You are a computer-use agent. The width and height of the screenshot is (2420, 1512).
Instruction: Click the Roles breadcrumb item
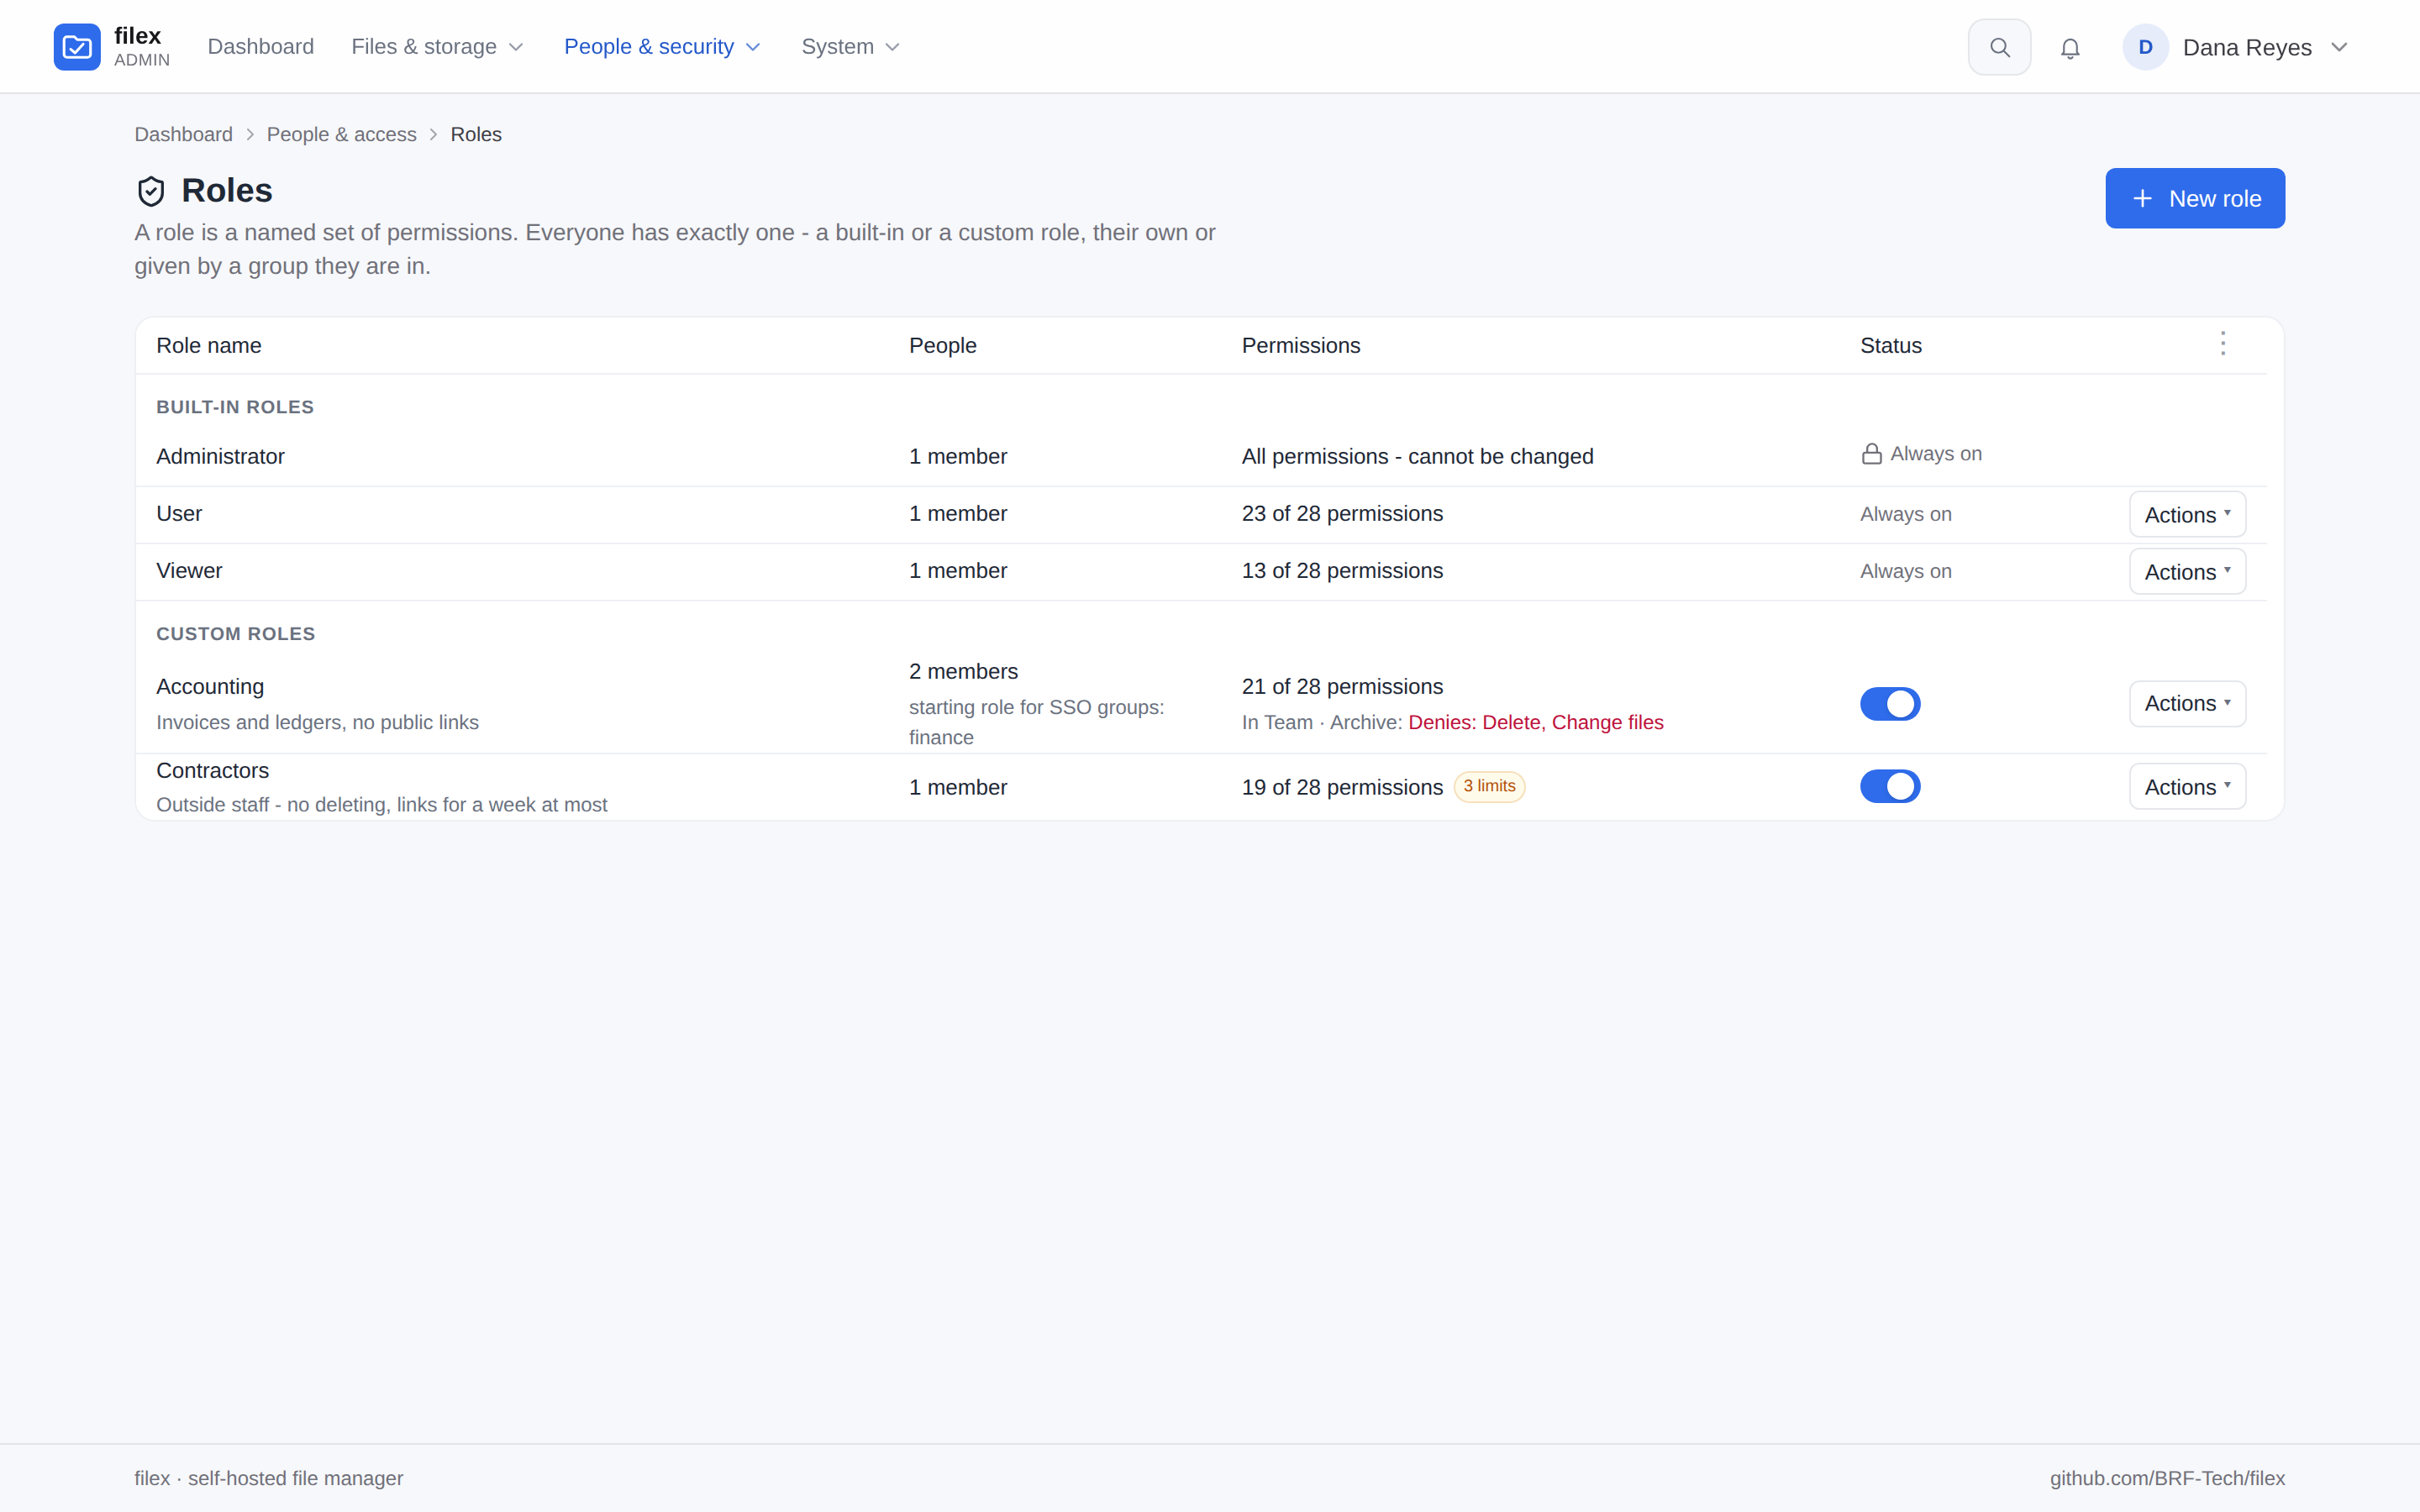pyautogui.click(x=476, y=134)
